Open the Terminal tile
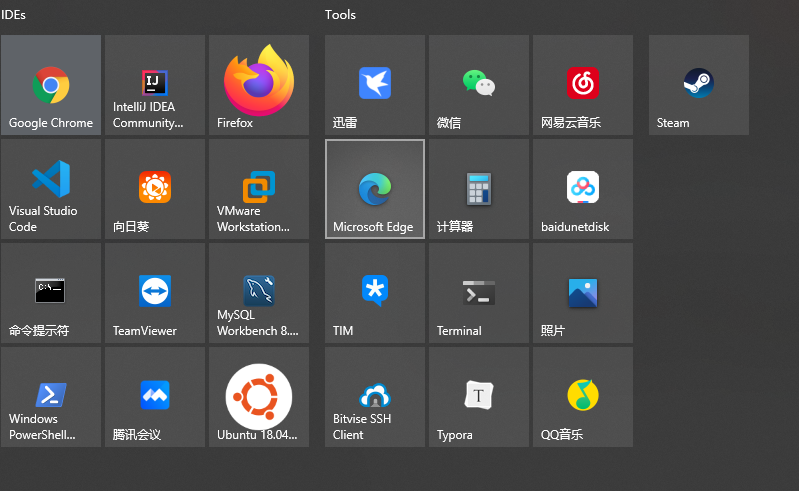The image size is (799, 491). [x=479, y=293]
